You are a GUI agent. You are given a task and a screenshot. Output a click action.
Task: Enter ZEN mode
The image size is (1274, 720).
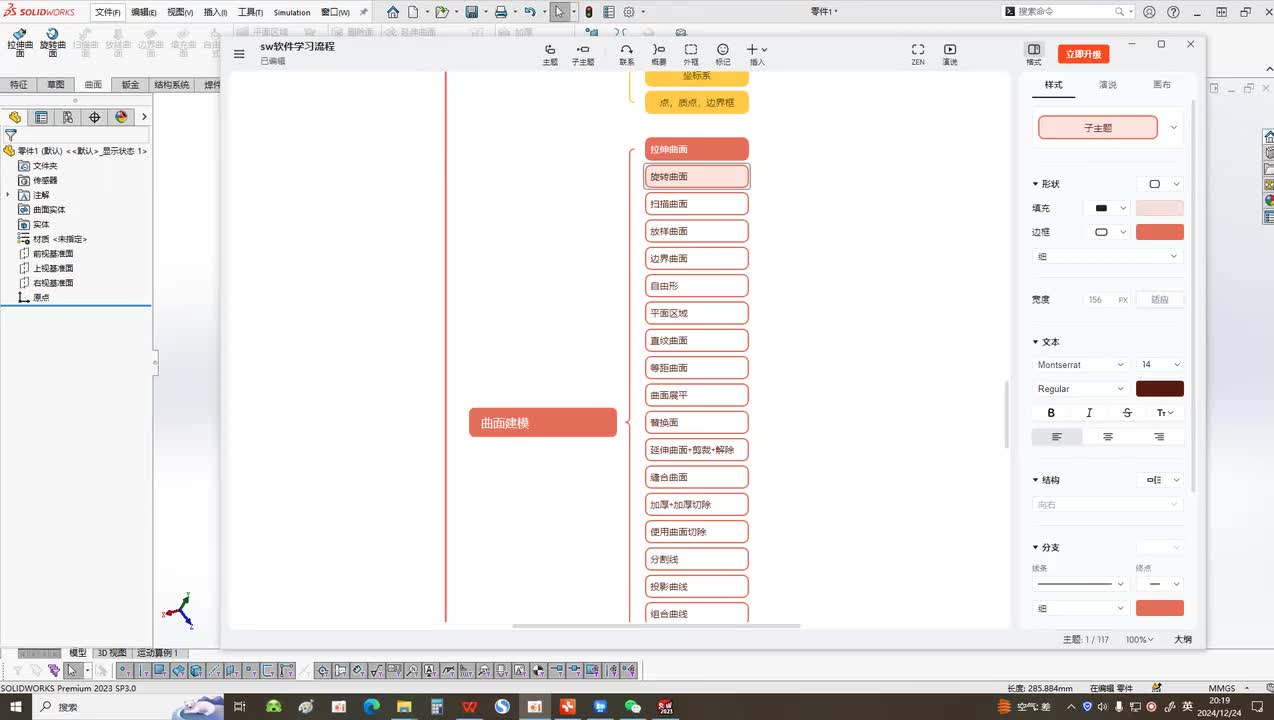click(918, 54)
